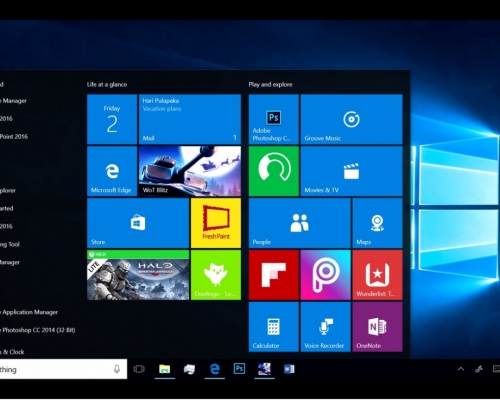Click the system tray icon right of the chevron

click(479, 369)
